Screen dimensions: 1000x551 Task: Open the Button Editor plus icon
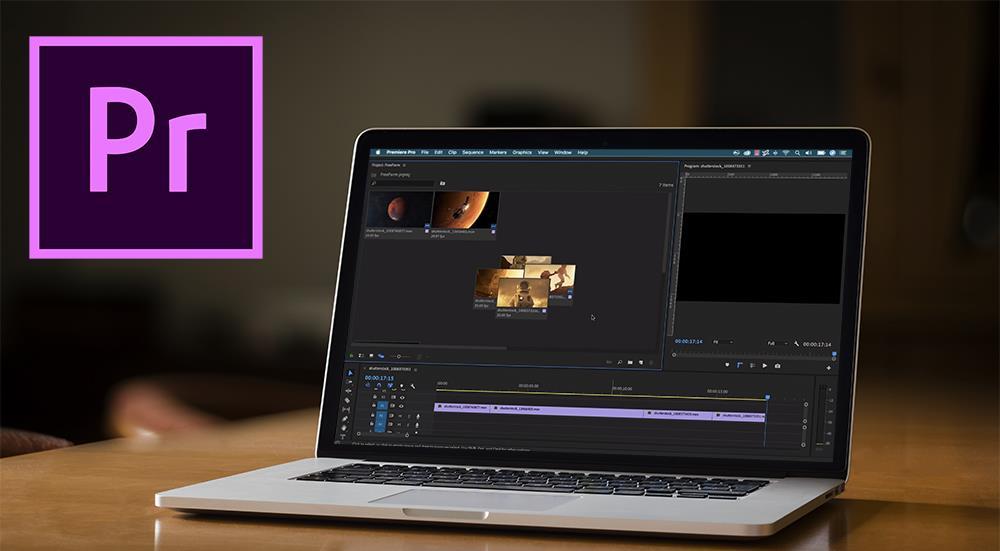tap(828, 367)
